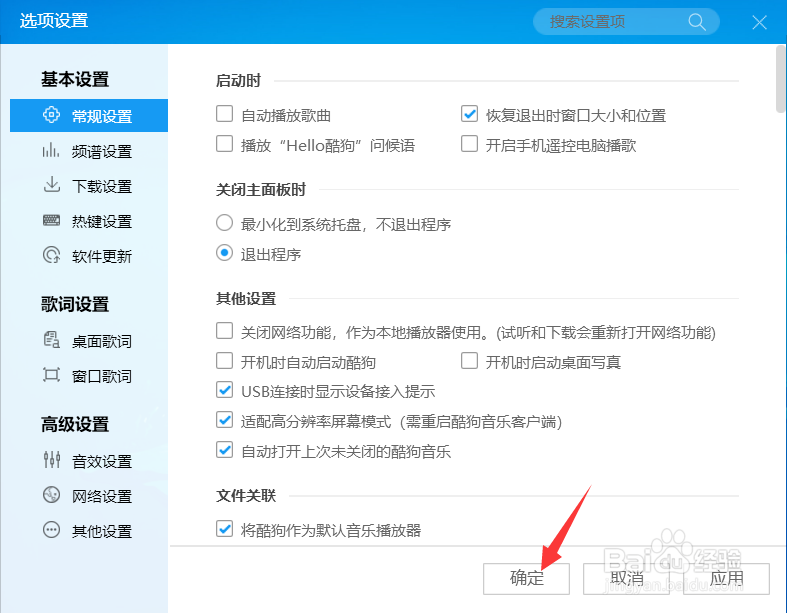Select 最小化到系统托盘 radio option
The height and width of the screenshot is (613, 787).
click(224, 223)
